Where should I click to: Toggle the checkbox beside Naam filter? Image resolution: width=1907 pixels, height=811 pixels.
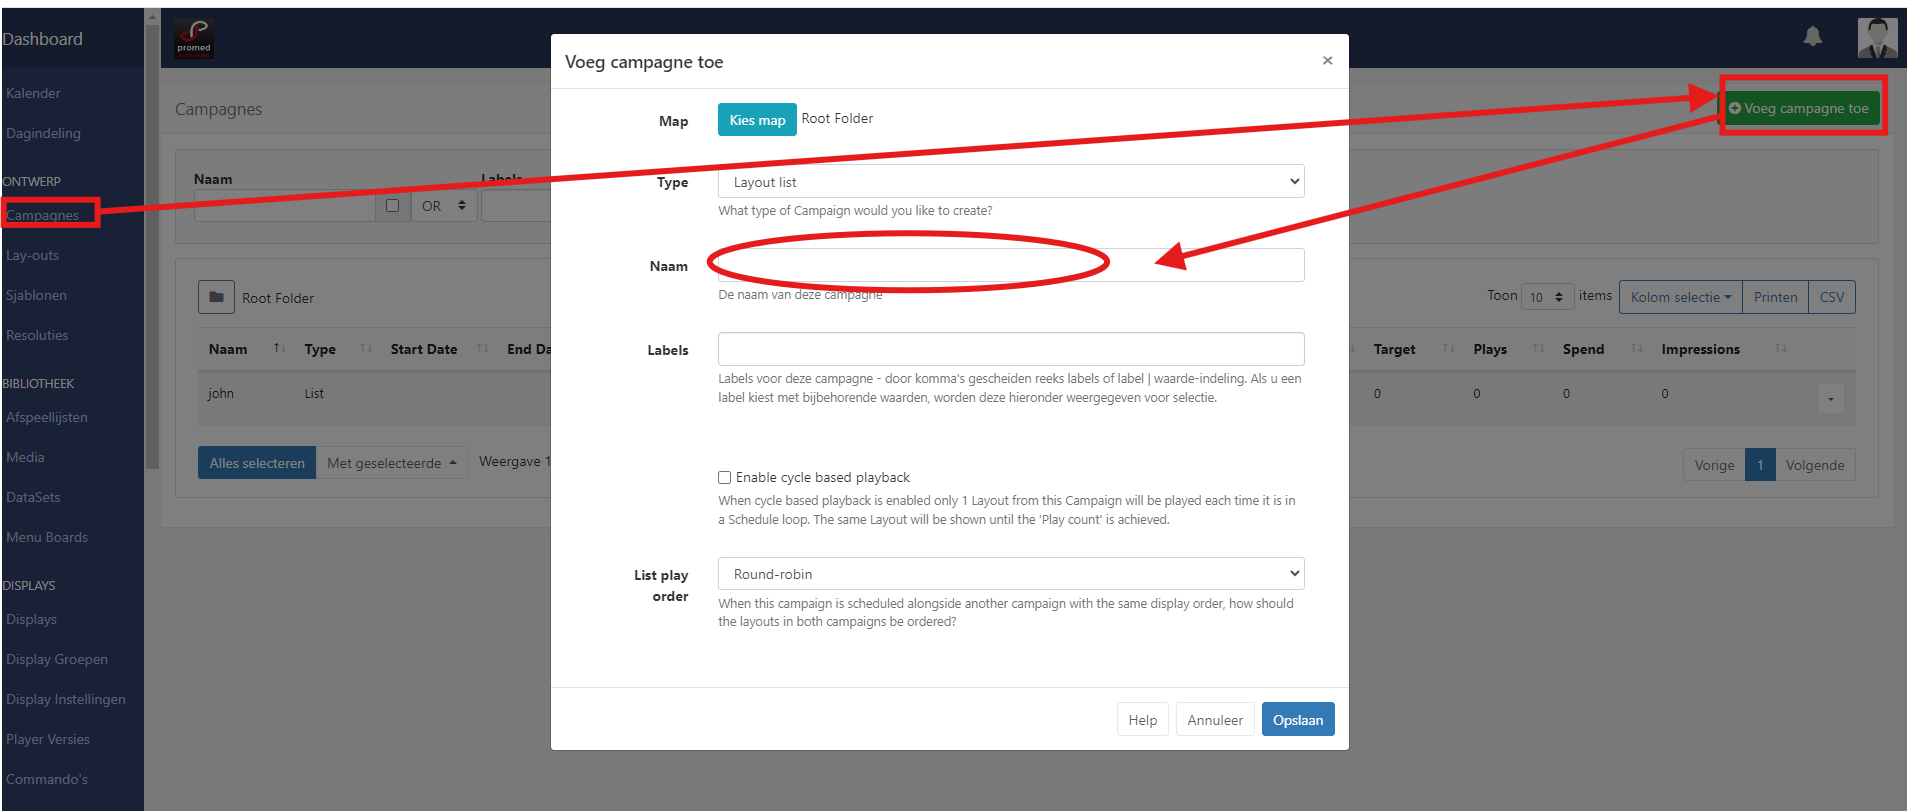(392, 206)
